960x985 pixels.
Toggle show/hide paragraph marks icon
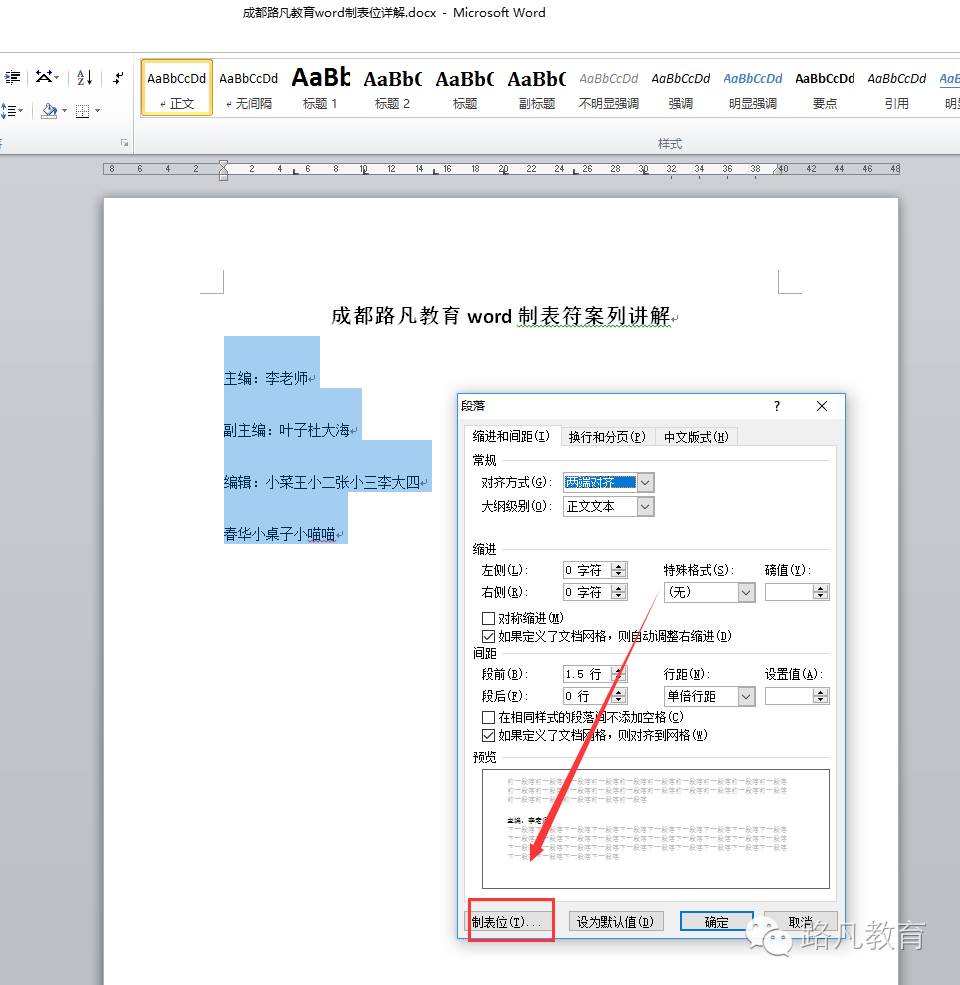click(x=118, y=77)
